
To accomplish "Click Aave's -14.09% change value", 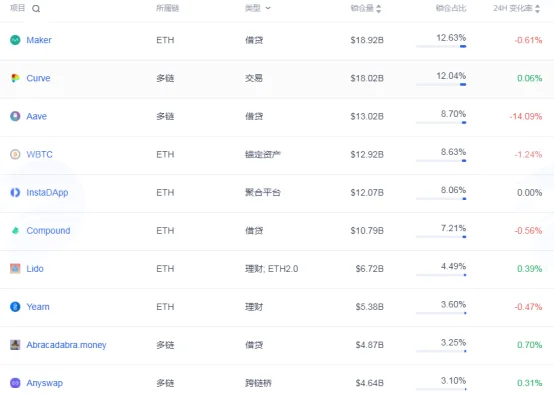I will [x=526, y=116].
